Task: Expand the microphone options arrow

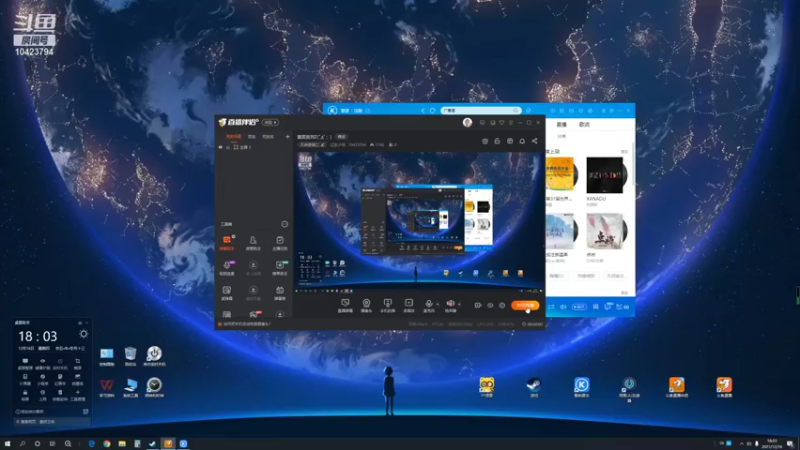Action: (x=438, y=304)
